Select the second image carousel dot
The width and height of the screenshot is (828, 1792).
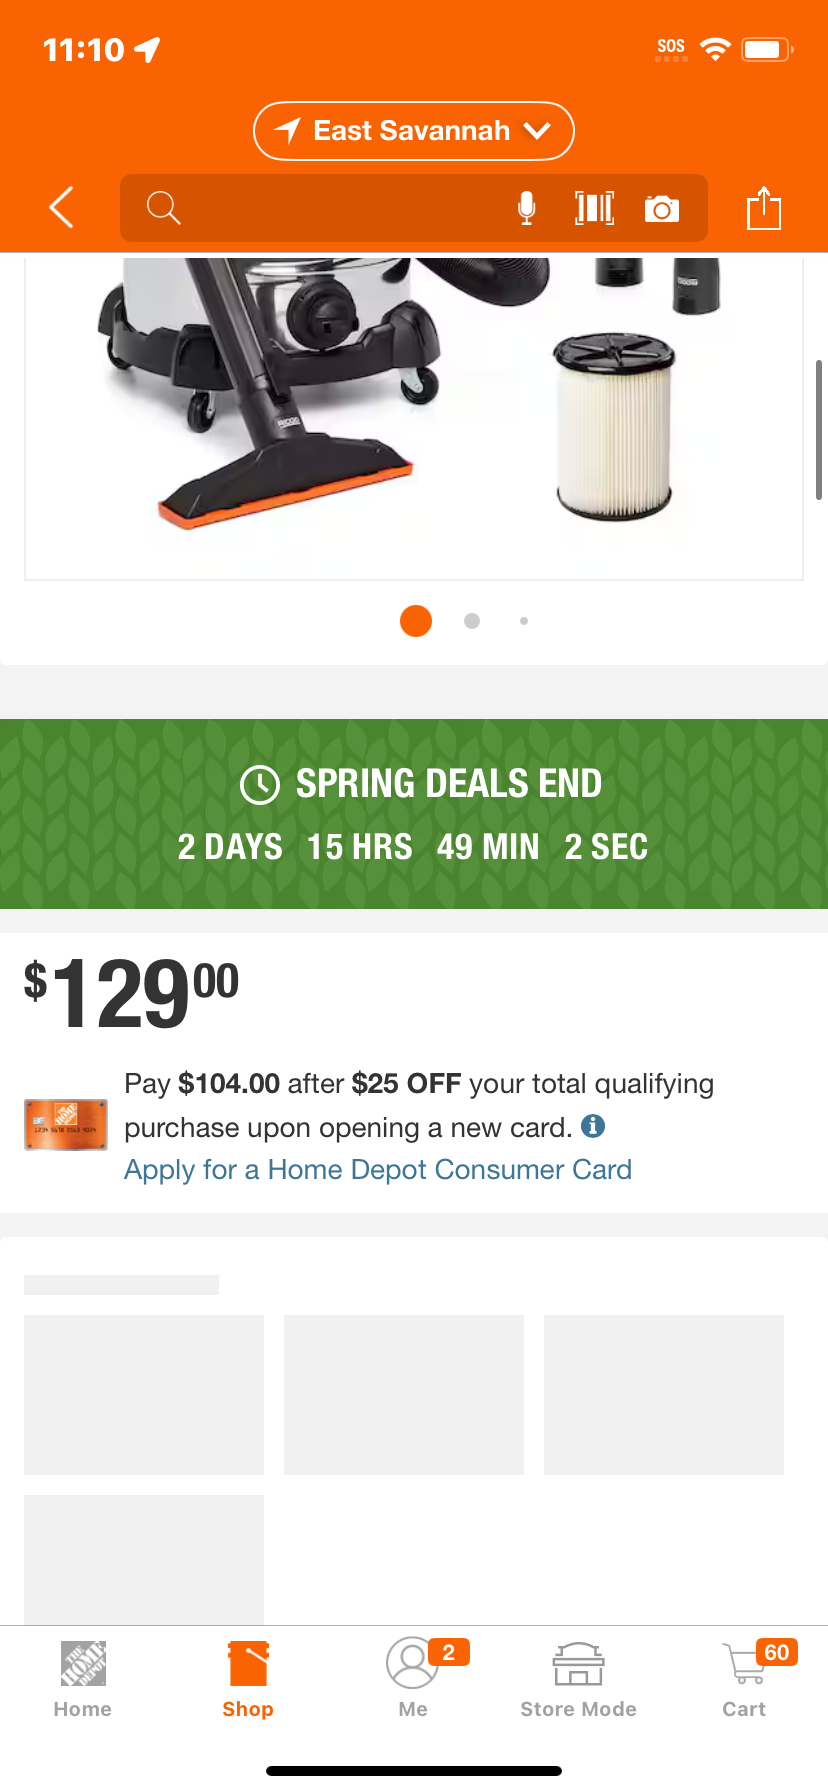point(472,621)
